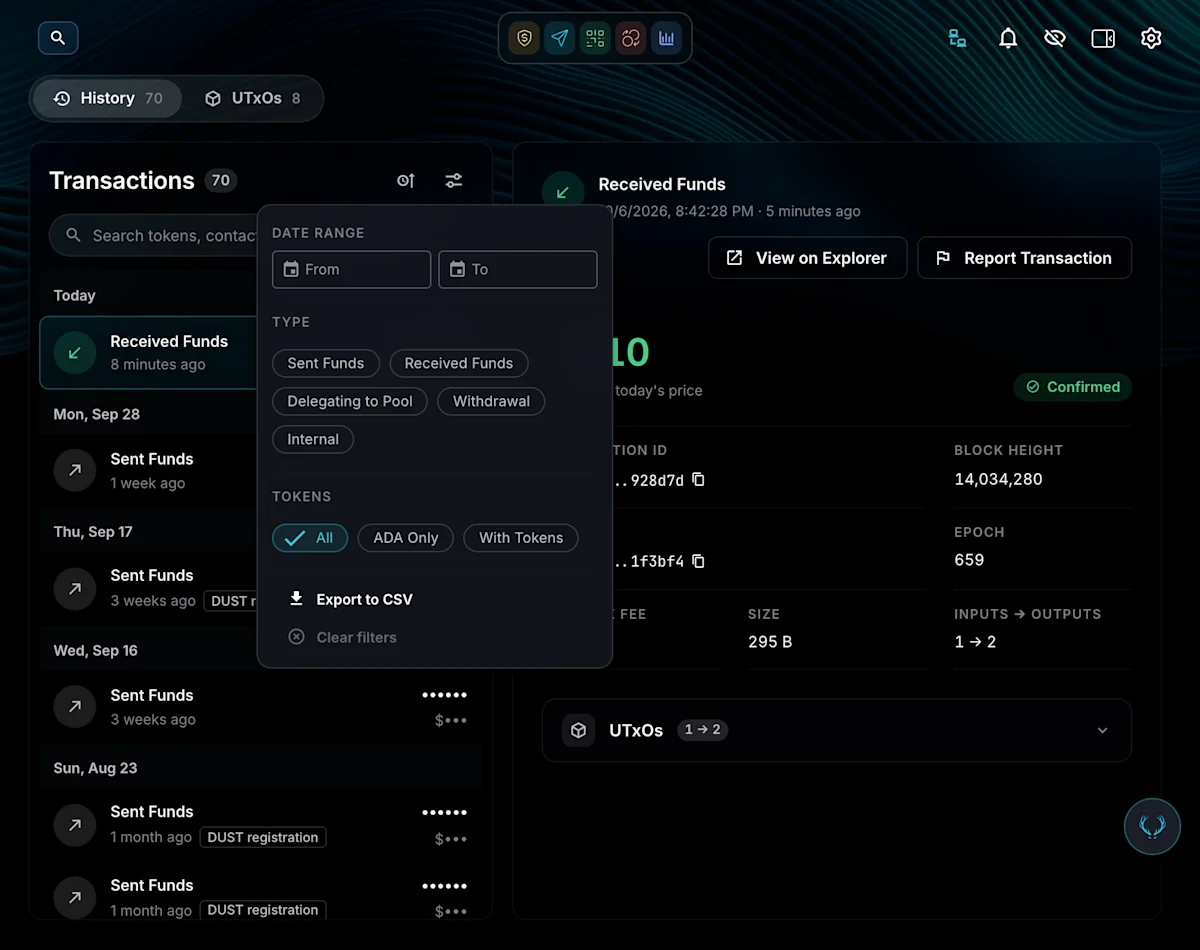Toggle the filter sliders icon
Screen dimensions: 1200x950
click(454, 181)
